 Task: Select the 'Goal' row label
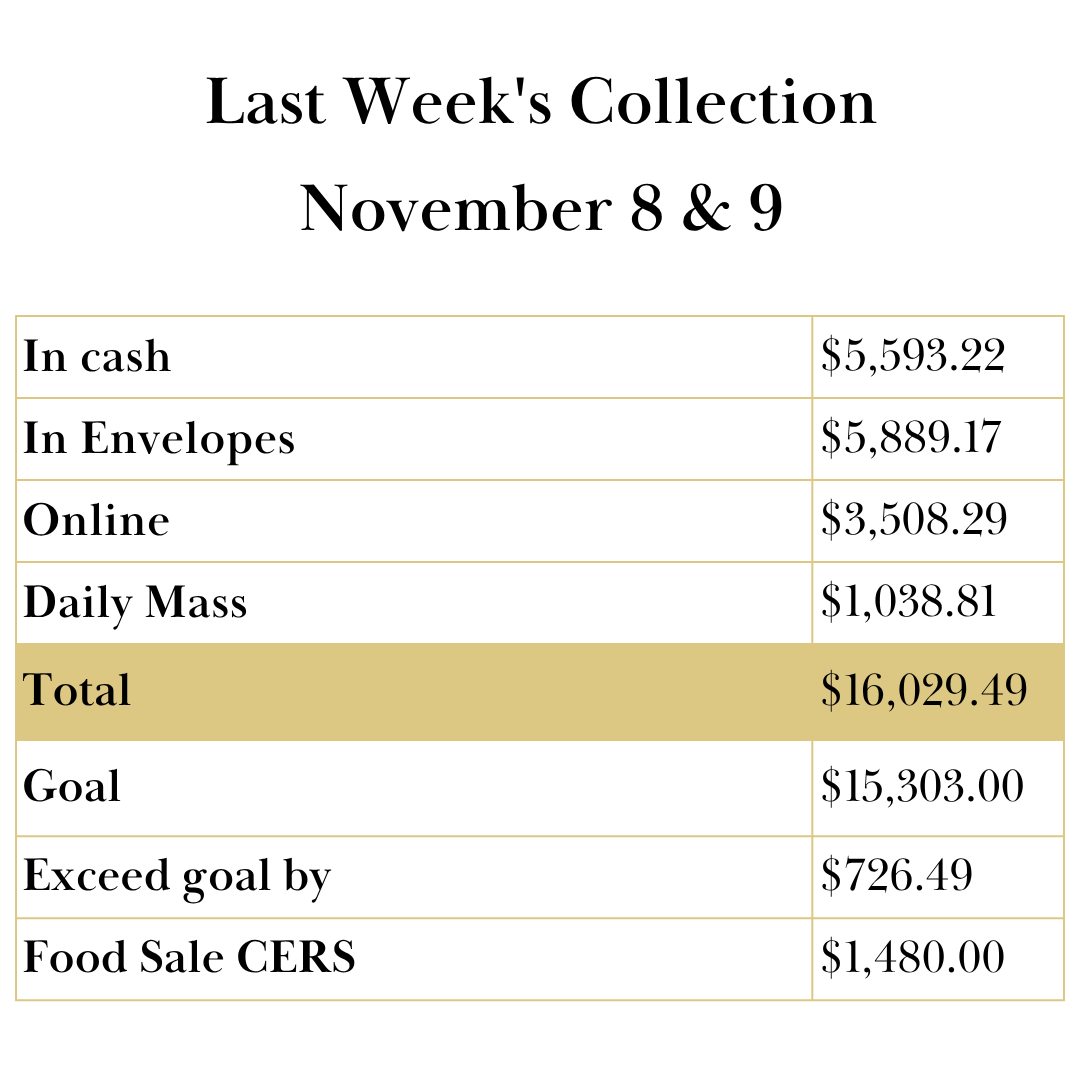(72, 787)
